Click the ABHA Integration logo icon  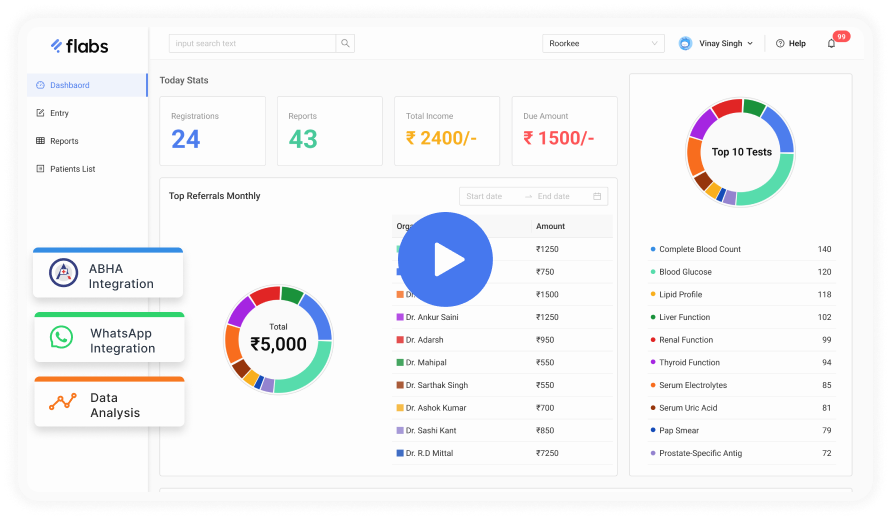click(x=63, y=274)
